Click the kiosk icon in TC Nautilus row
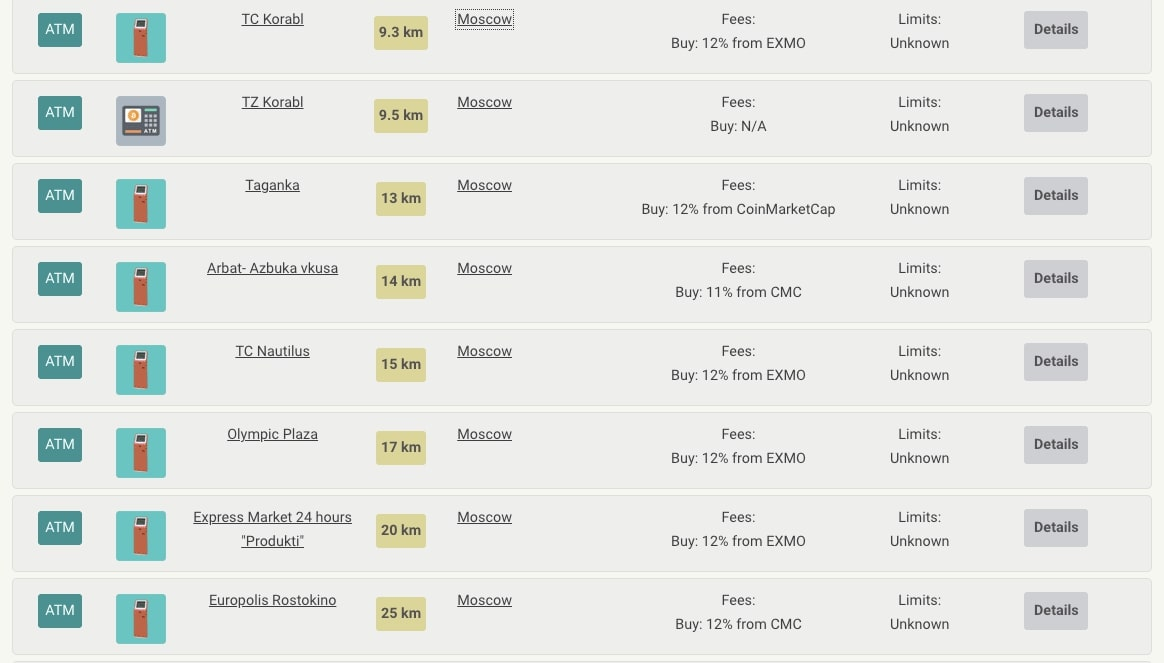The height and width of the screenshot is (663, 1164). (141, 370)
